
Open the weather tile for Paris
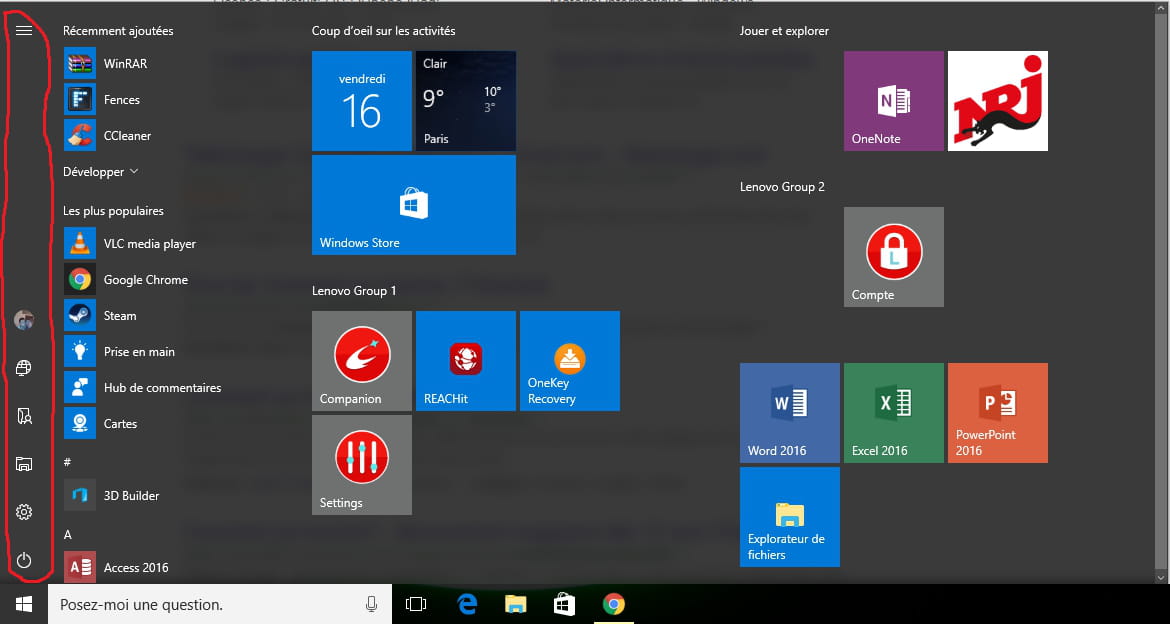click(x=466, y=101)
